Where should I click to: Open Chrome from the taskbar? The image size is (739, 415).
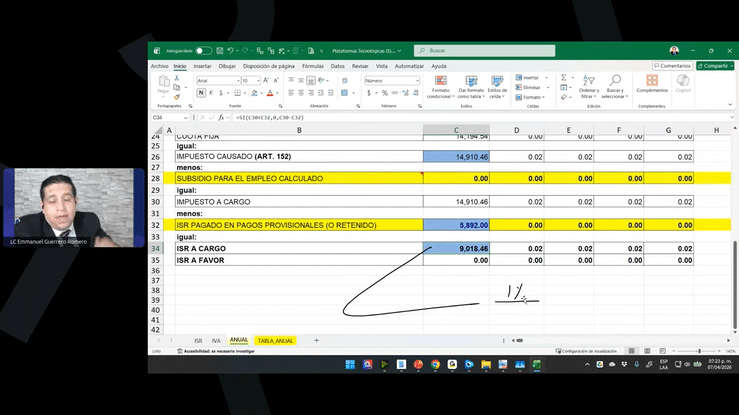coord(435,364)
